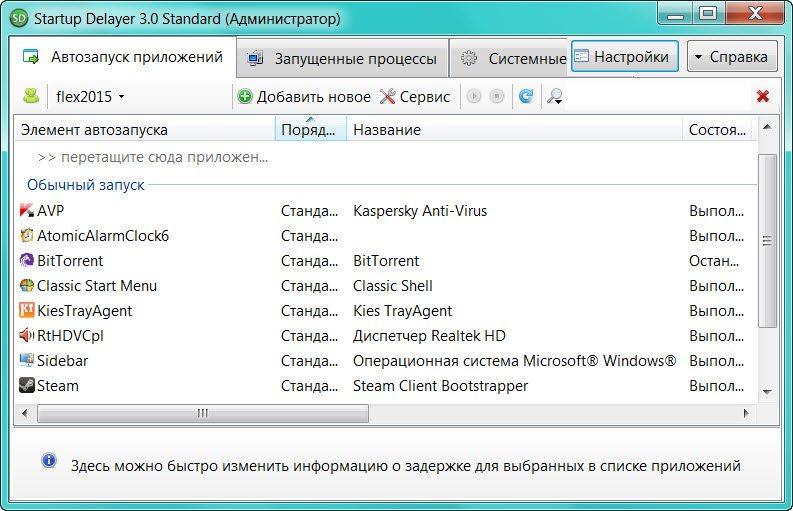
Task: Click the red X clear icon
Action: click(x=763, y=96)
